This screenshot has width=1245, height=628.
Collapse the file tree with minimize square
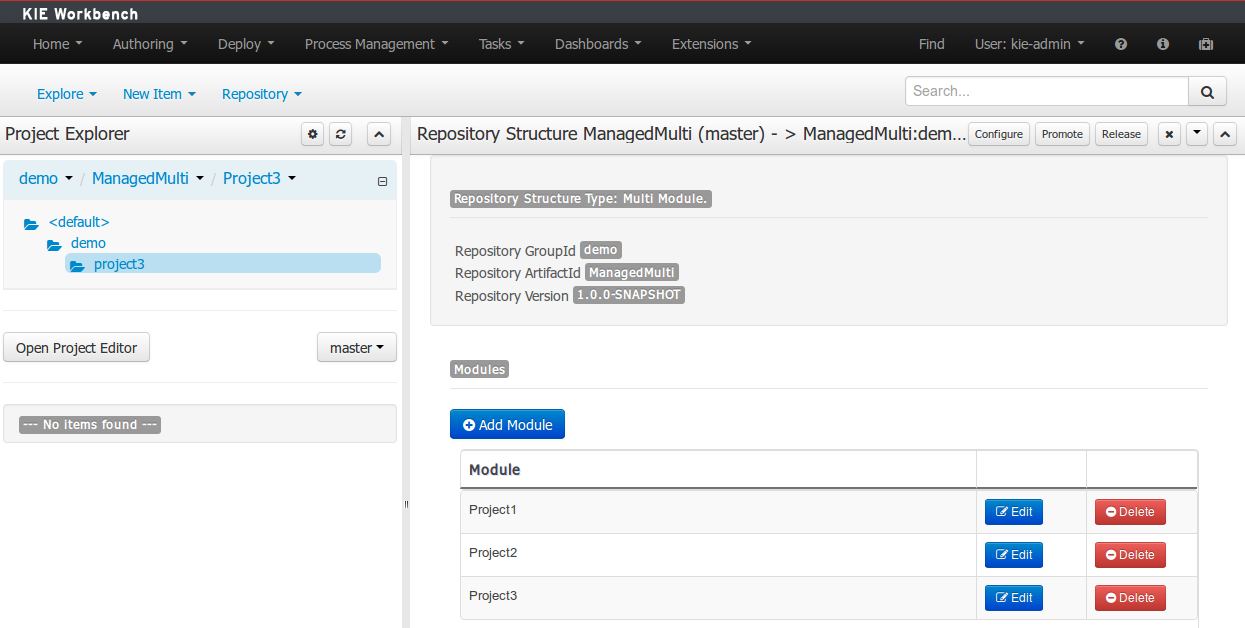coord(382,182)
